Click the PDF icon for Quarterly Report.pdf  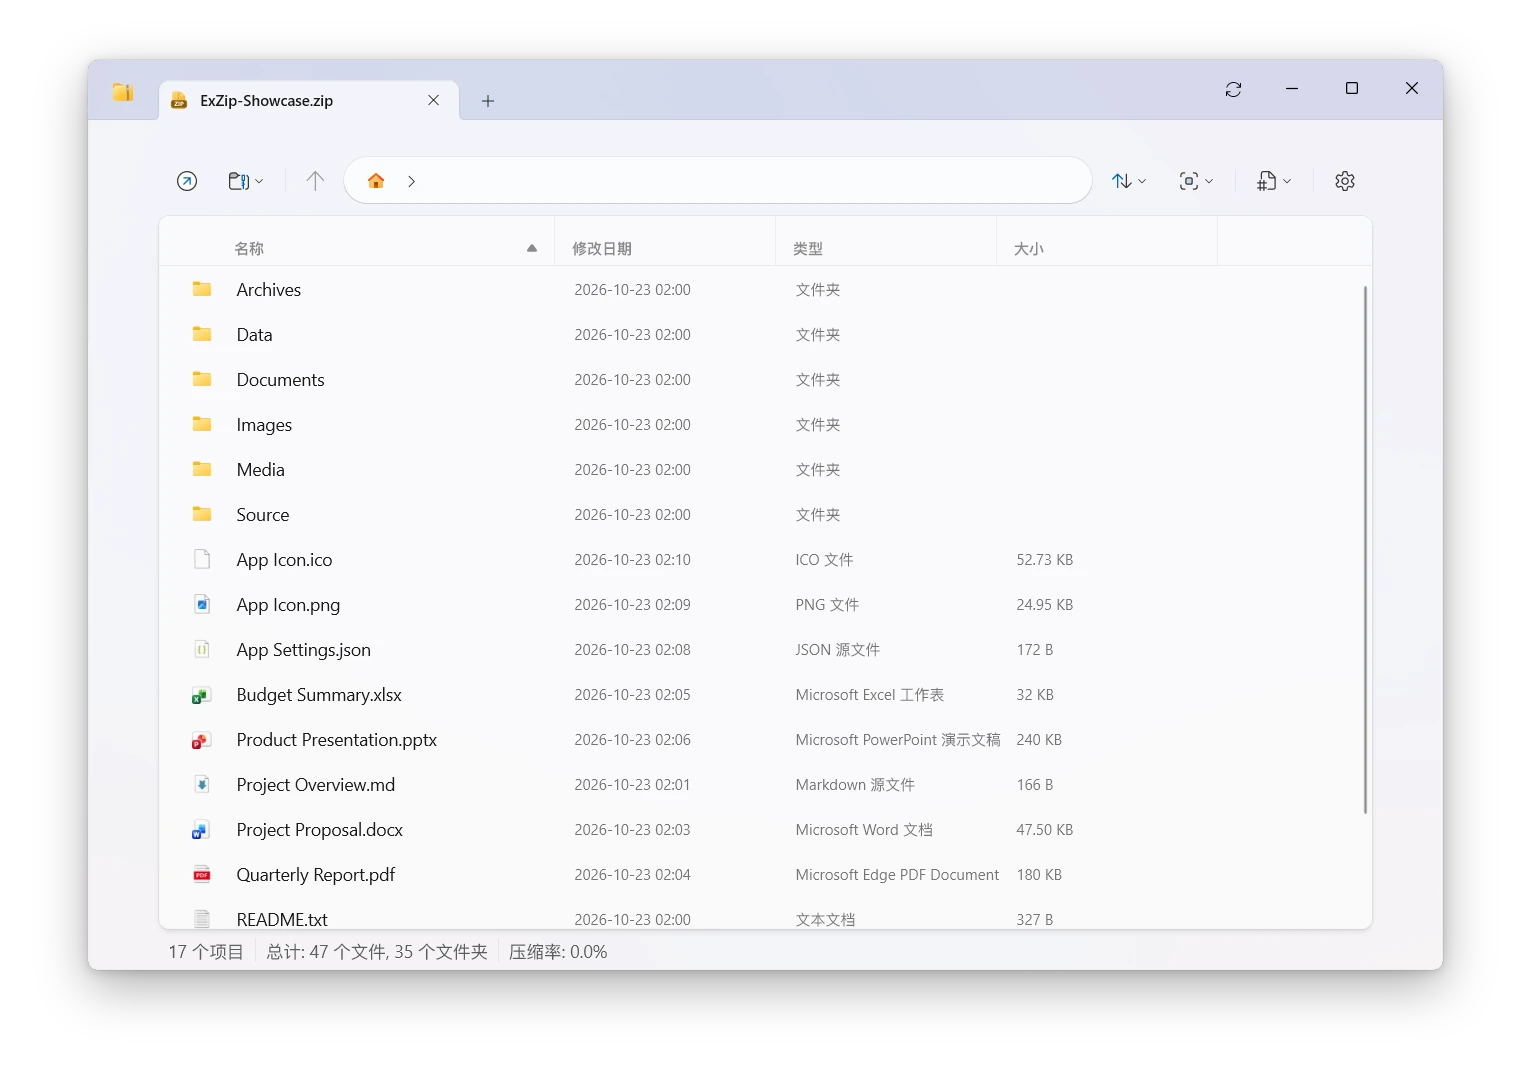(202, 875)
